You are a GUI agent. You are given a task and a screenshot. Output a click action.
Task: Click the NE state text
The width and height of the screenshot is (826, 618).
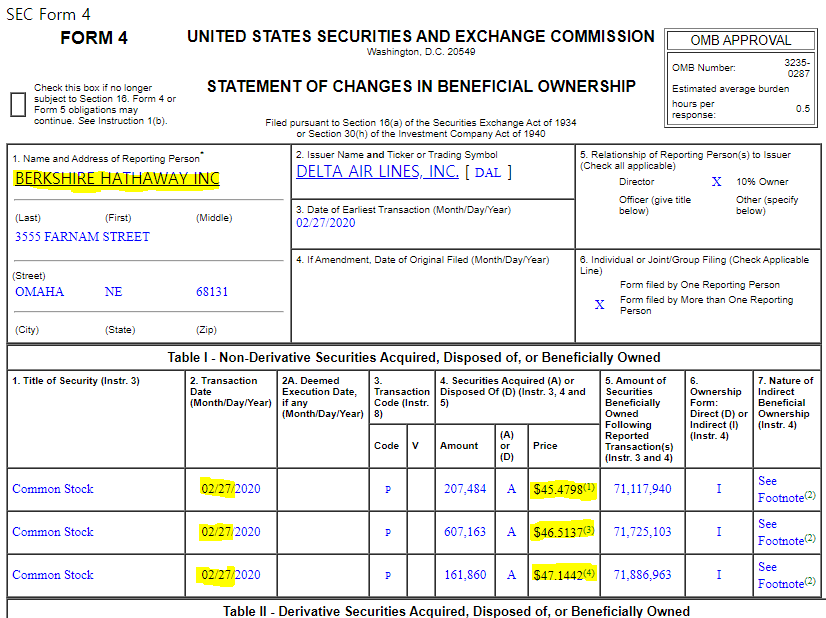(x=113, y=292)
